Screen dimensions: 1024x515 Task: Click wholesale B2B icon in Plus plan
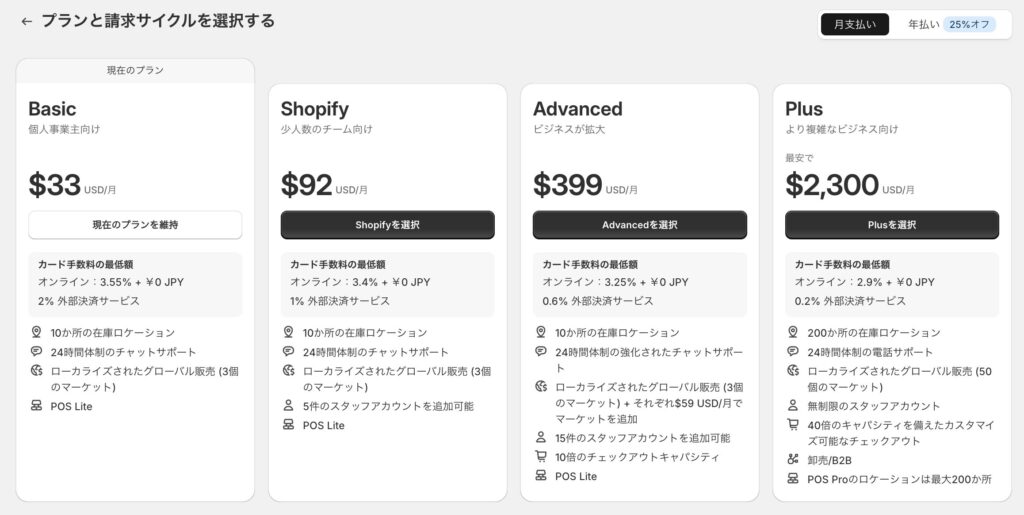click(792, 460)
